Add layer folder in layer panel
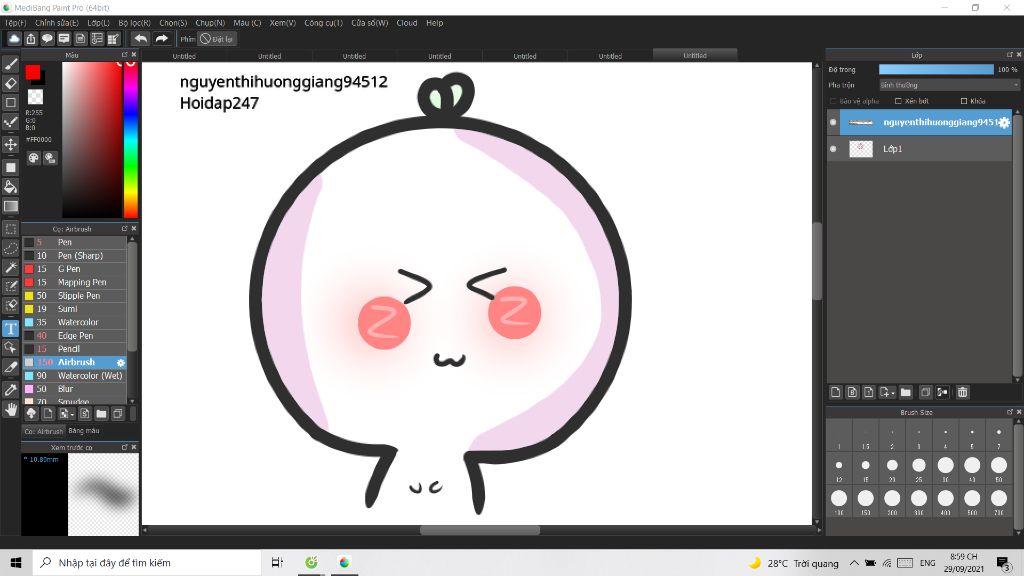The image size is (1024, 576). click(x=905, y=392)
